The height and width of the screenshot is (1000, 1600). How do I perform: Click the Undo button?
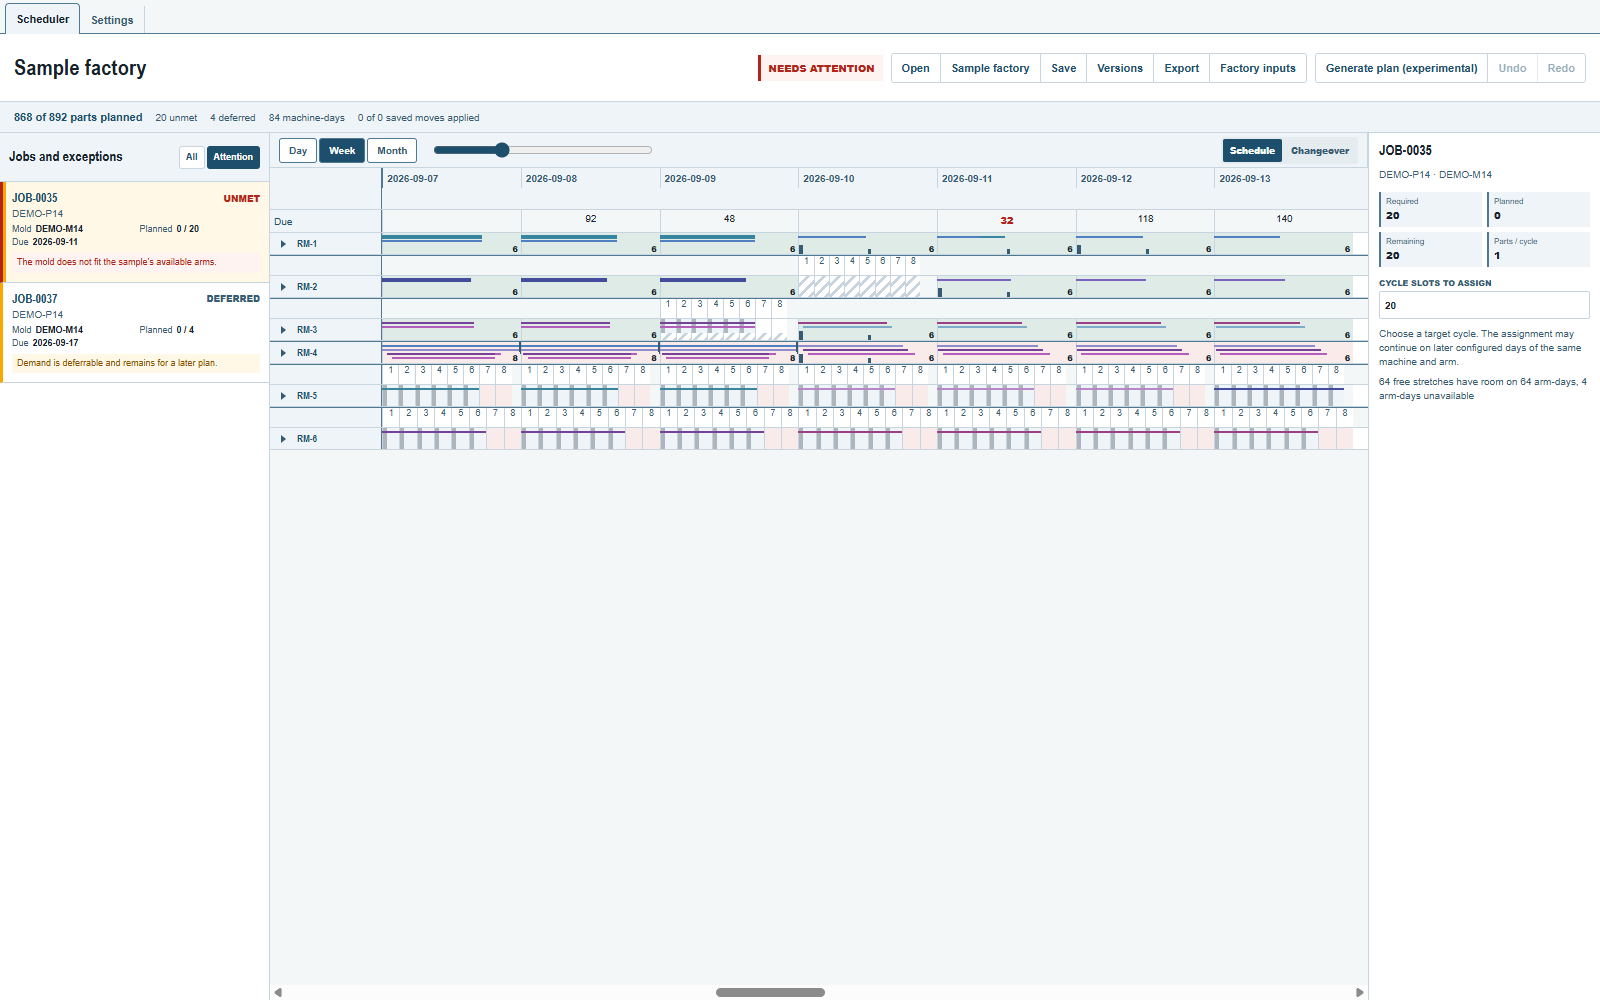click(1512, 68)
